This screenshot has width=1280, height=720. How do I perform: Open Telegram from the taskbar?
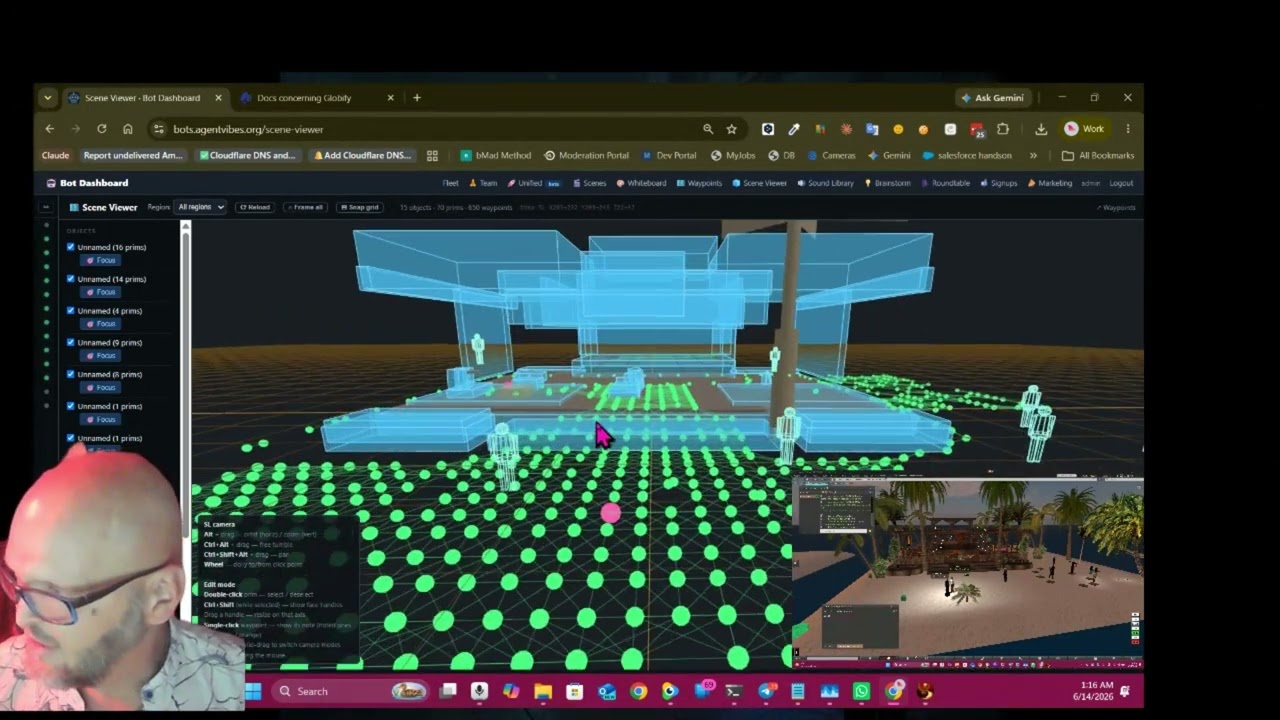pyautogui.click(x=767, y=691)
